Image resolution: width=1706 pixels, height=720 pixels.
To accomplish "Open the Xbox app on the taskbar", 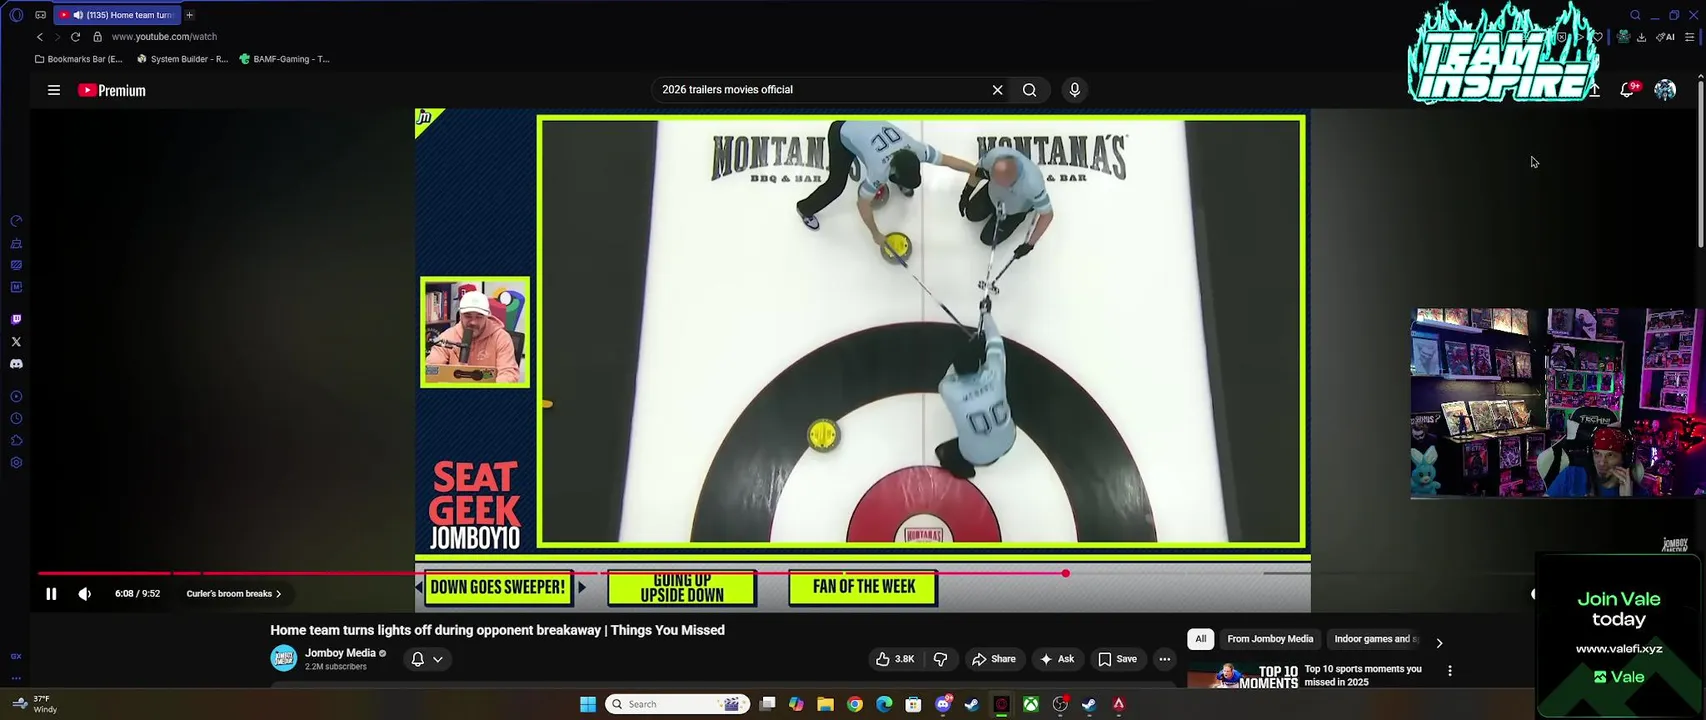I will click(1030, 704).
